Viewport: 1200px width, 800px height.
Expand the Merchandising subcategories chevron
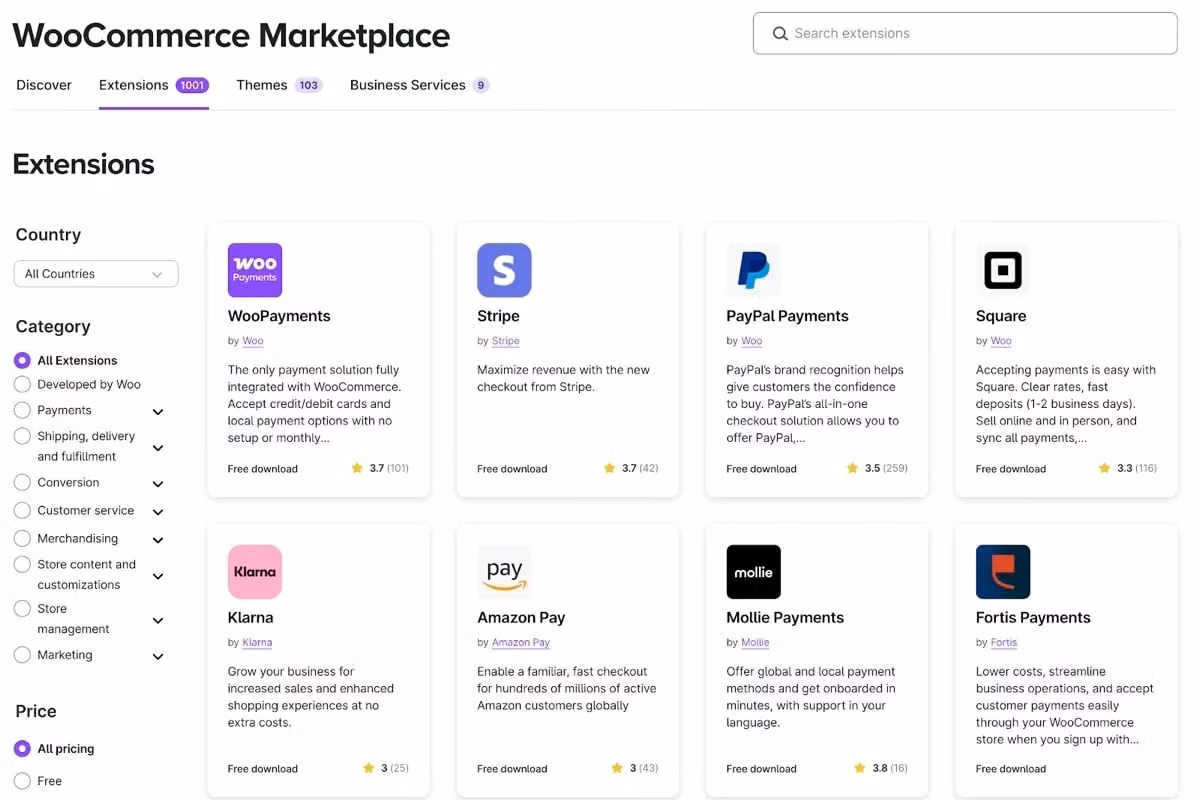pos(158,540)
